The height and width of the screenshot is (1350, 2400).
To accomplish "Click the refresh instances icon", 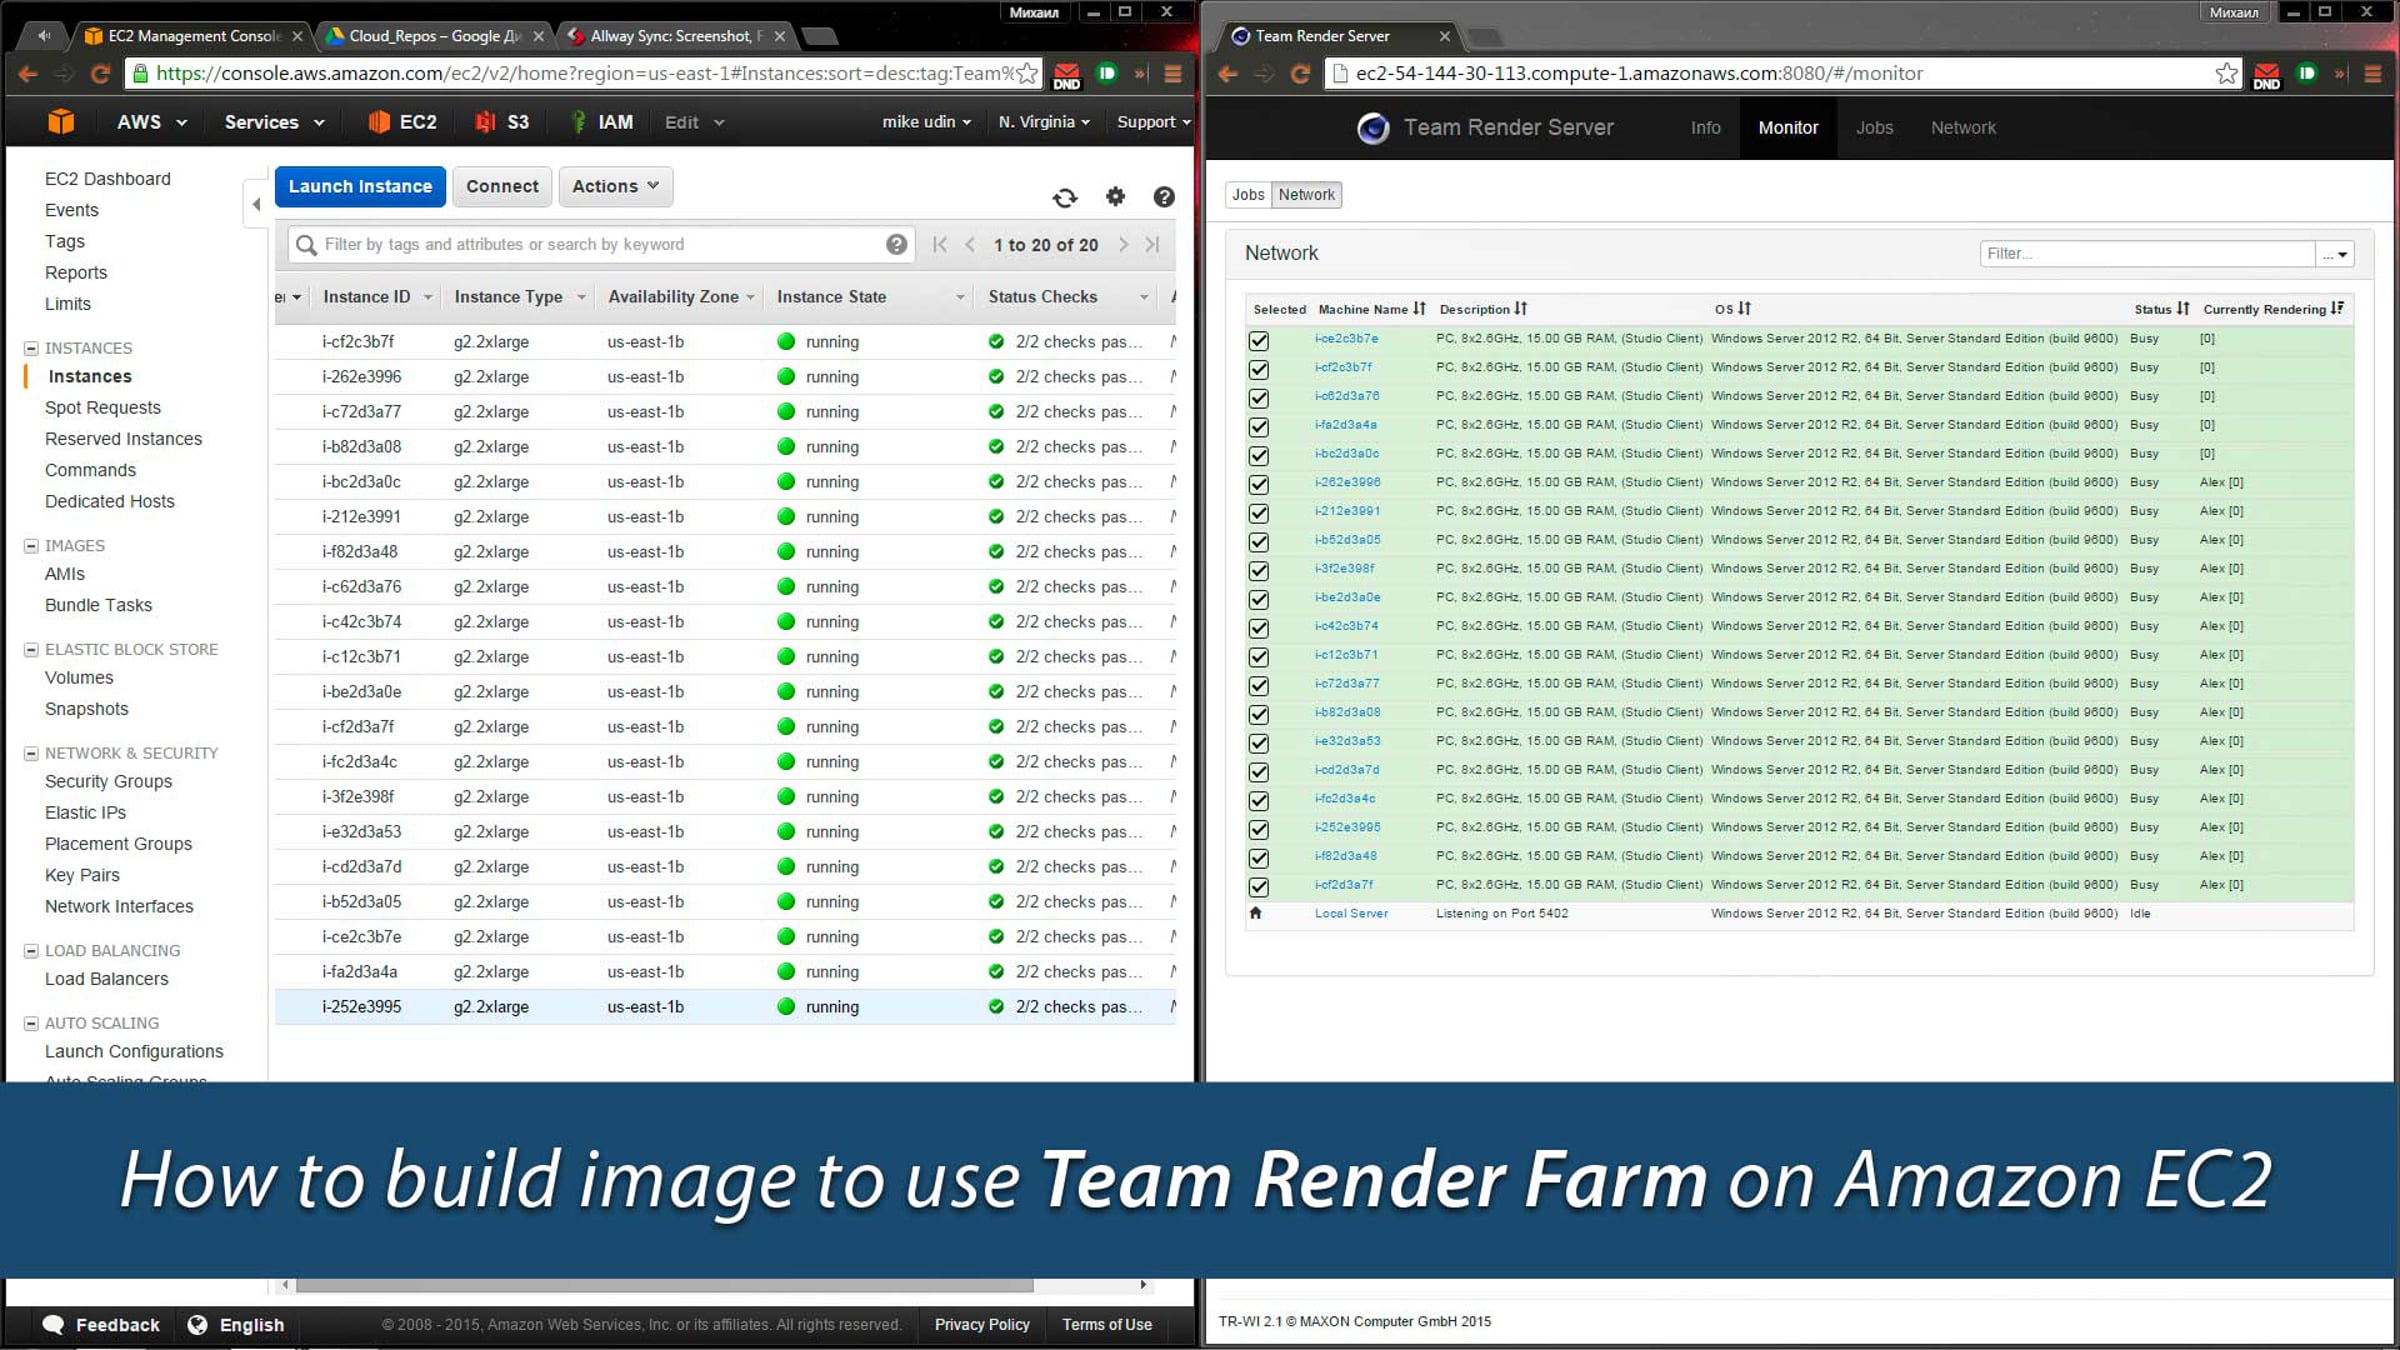I will tap(1065, 197).
